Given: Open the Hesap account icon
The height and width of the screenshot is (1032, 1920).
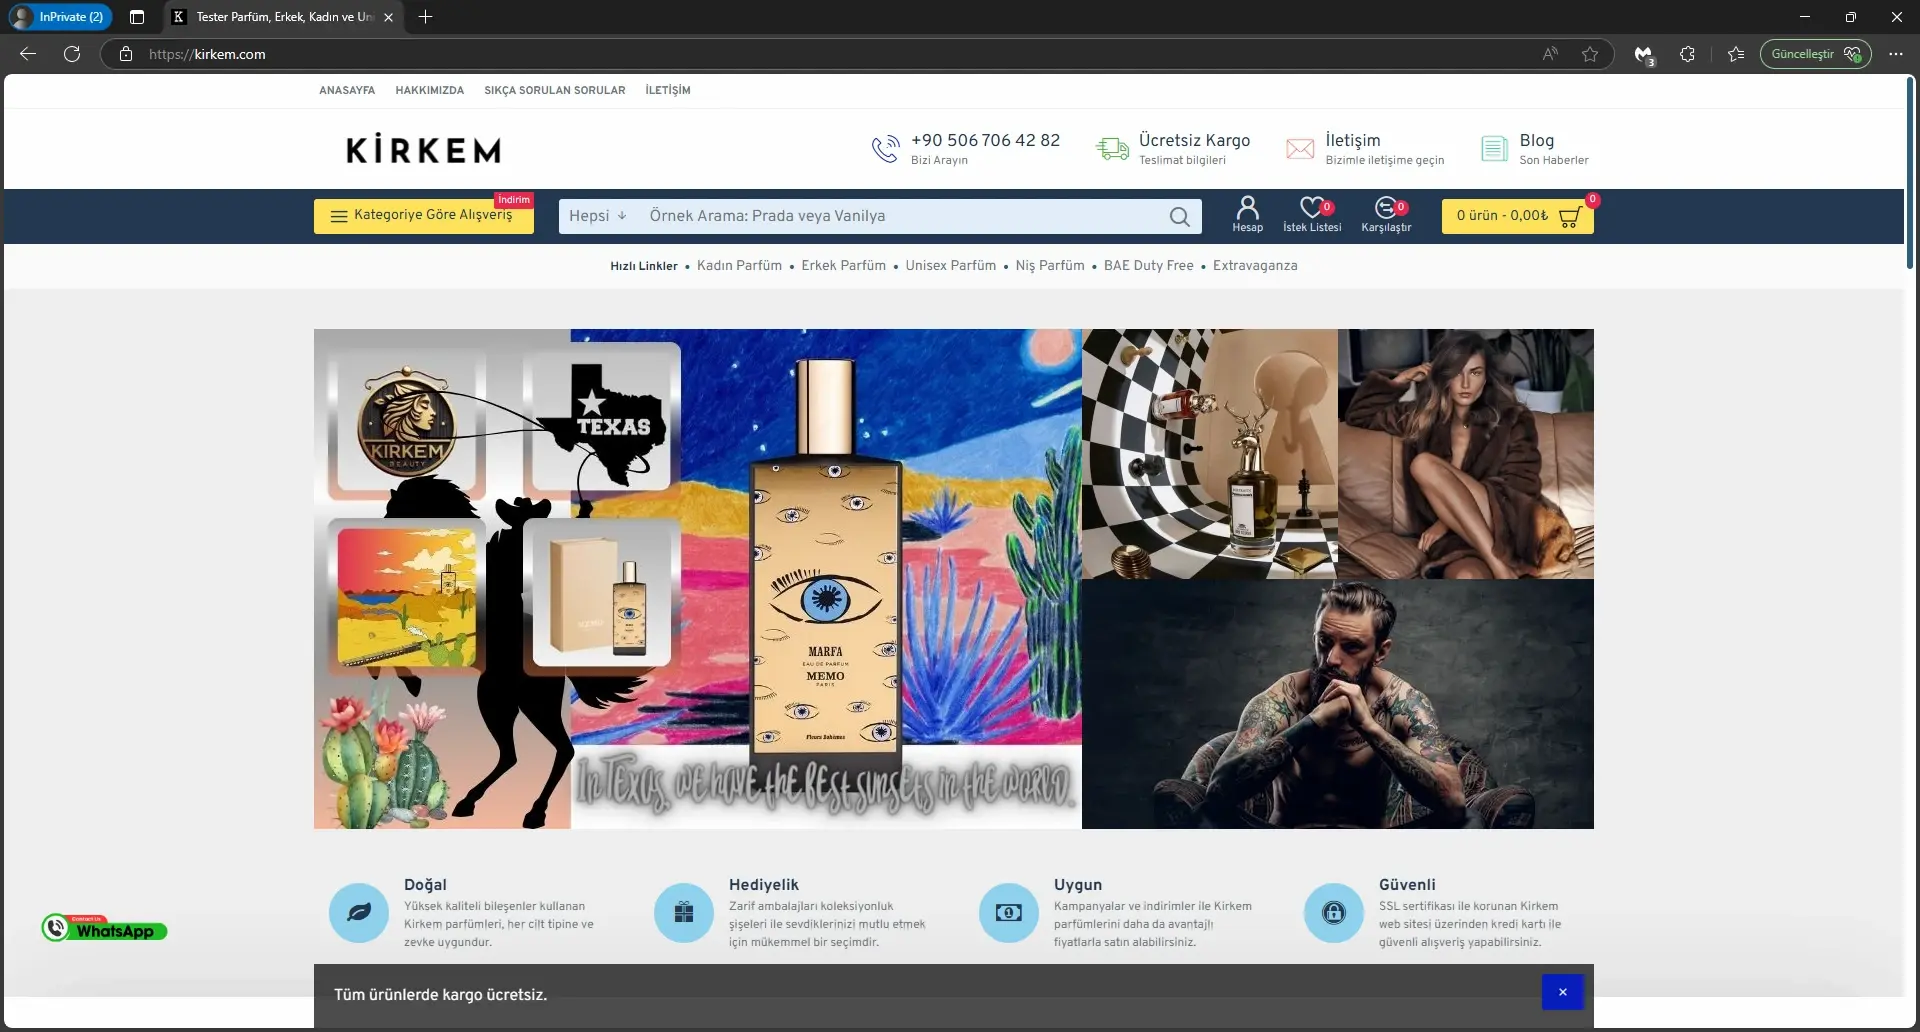Looking at the screenshot, I should point(1247,208).
